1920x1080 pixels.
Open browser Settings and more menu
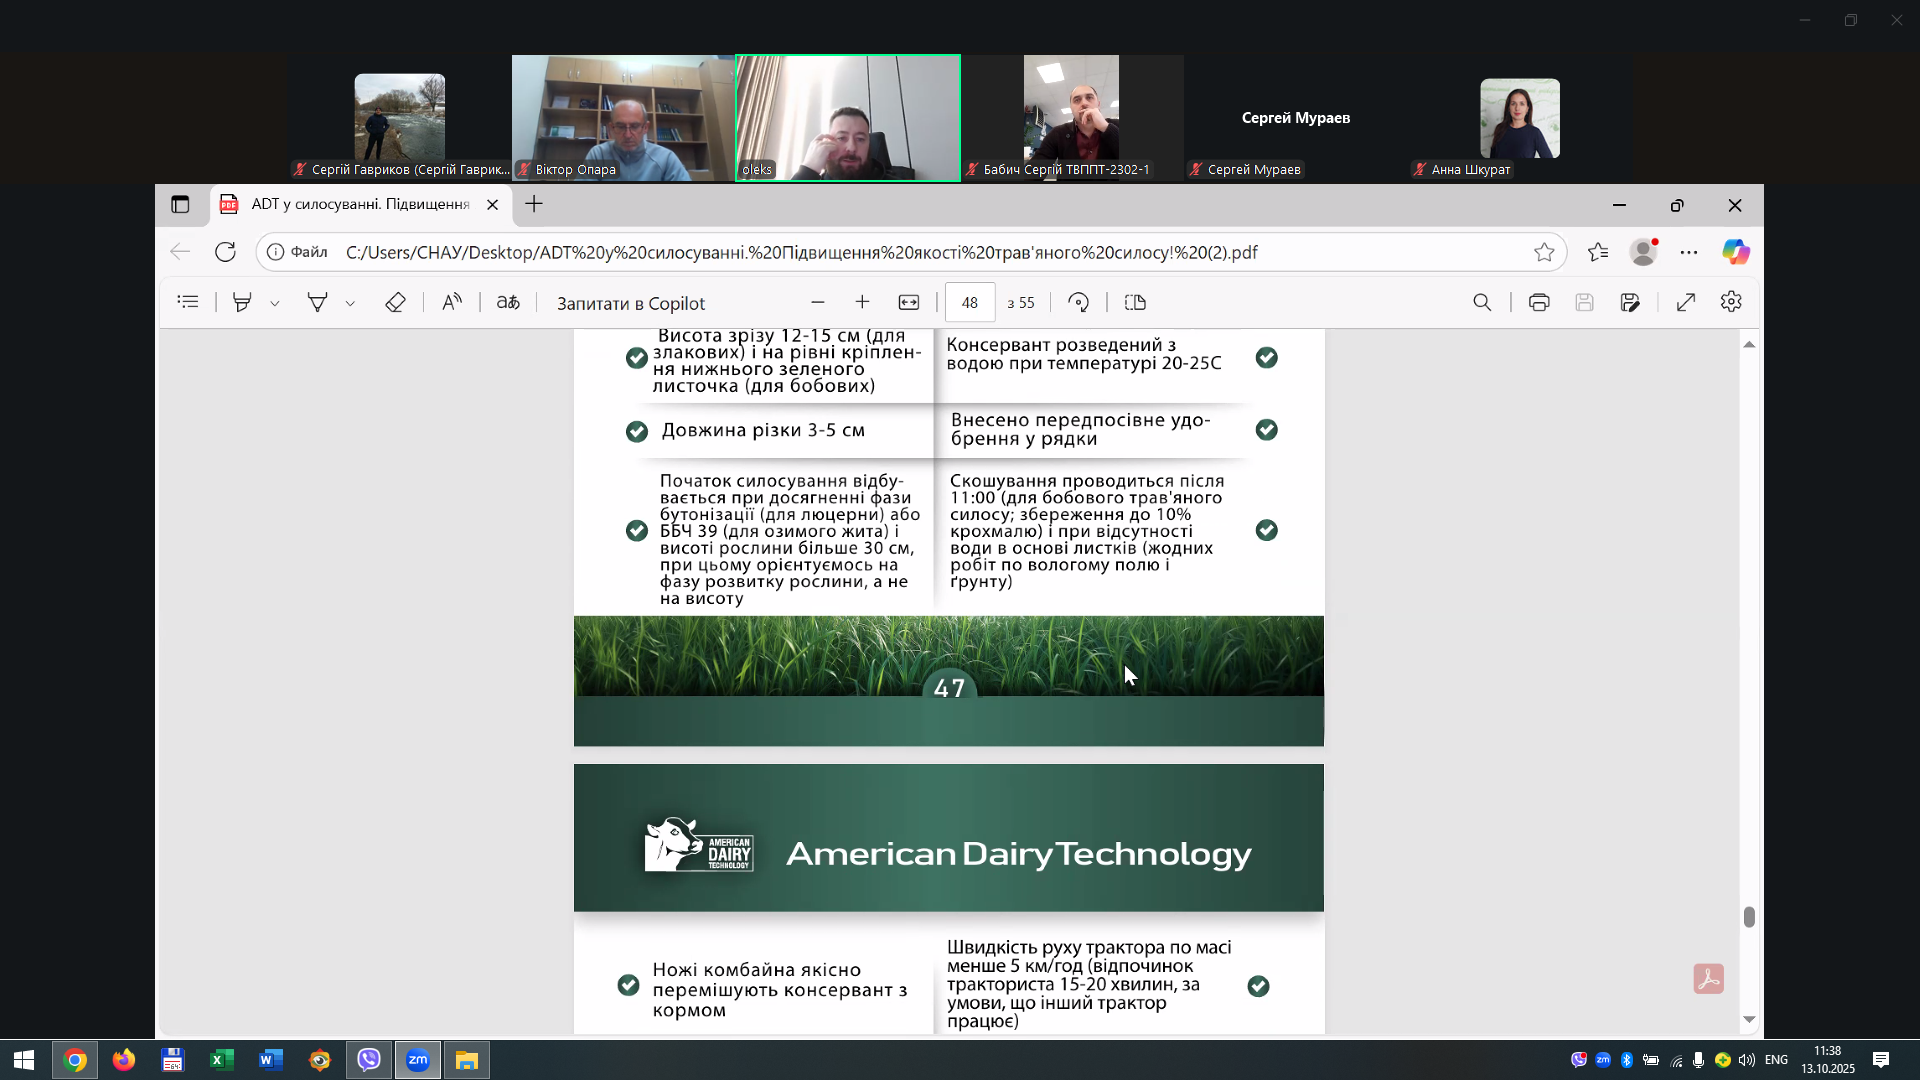point(1689,252)
